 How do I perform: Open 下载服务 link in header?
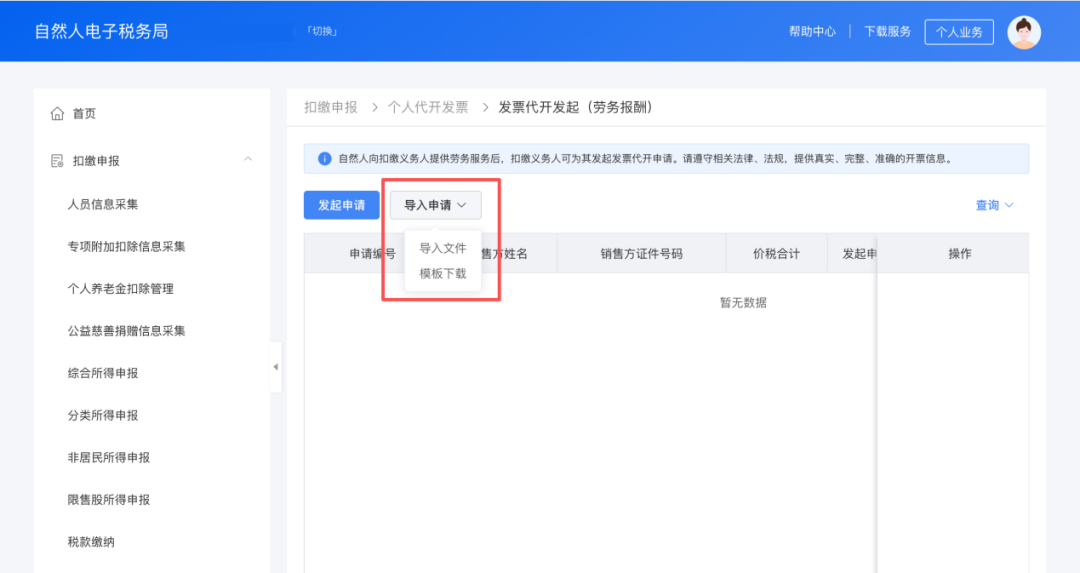[x=887, y=32]
